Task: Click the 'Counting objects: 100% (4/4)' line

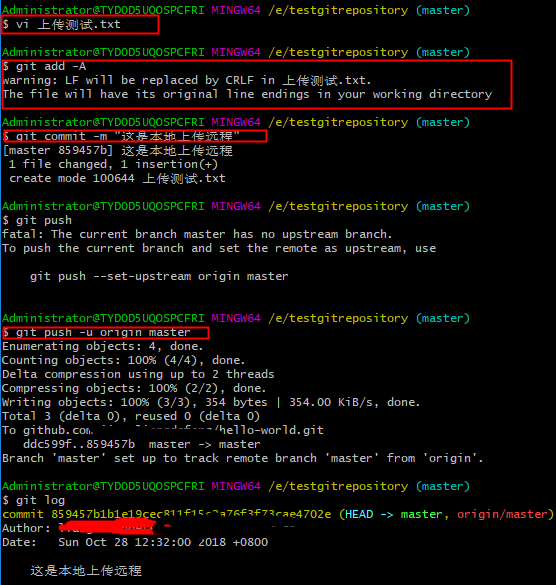Action: pos(124,360)
